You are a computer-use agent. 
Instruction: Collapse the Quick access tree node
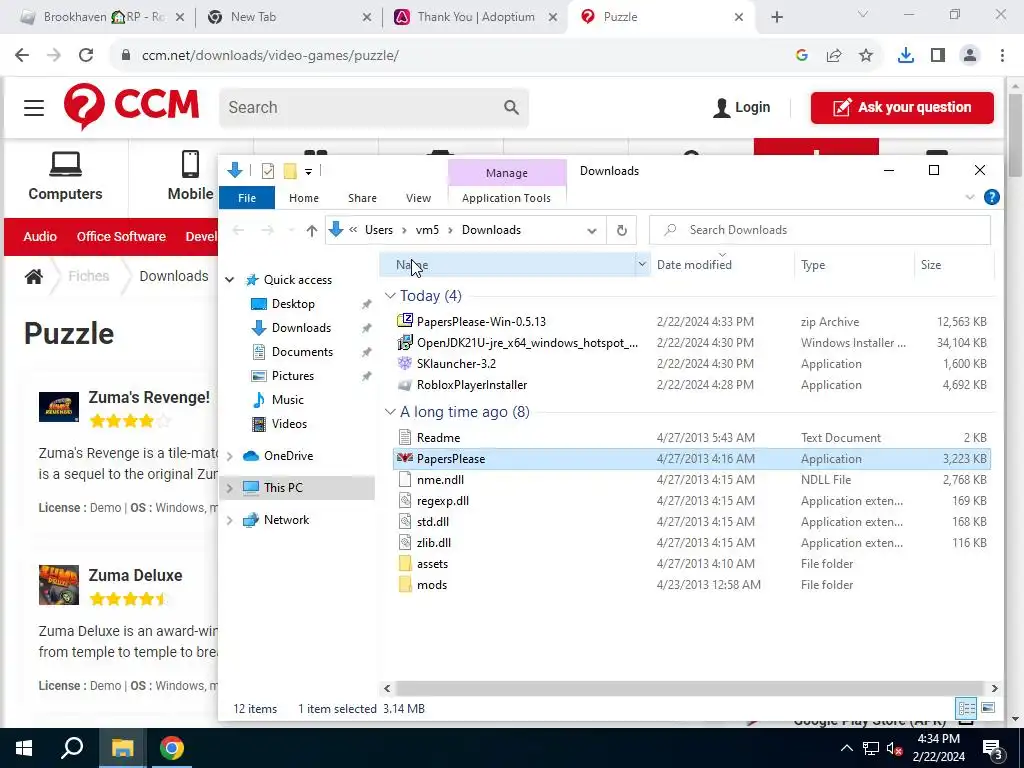click(x=229, y=280)
